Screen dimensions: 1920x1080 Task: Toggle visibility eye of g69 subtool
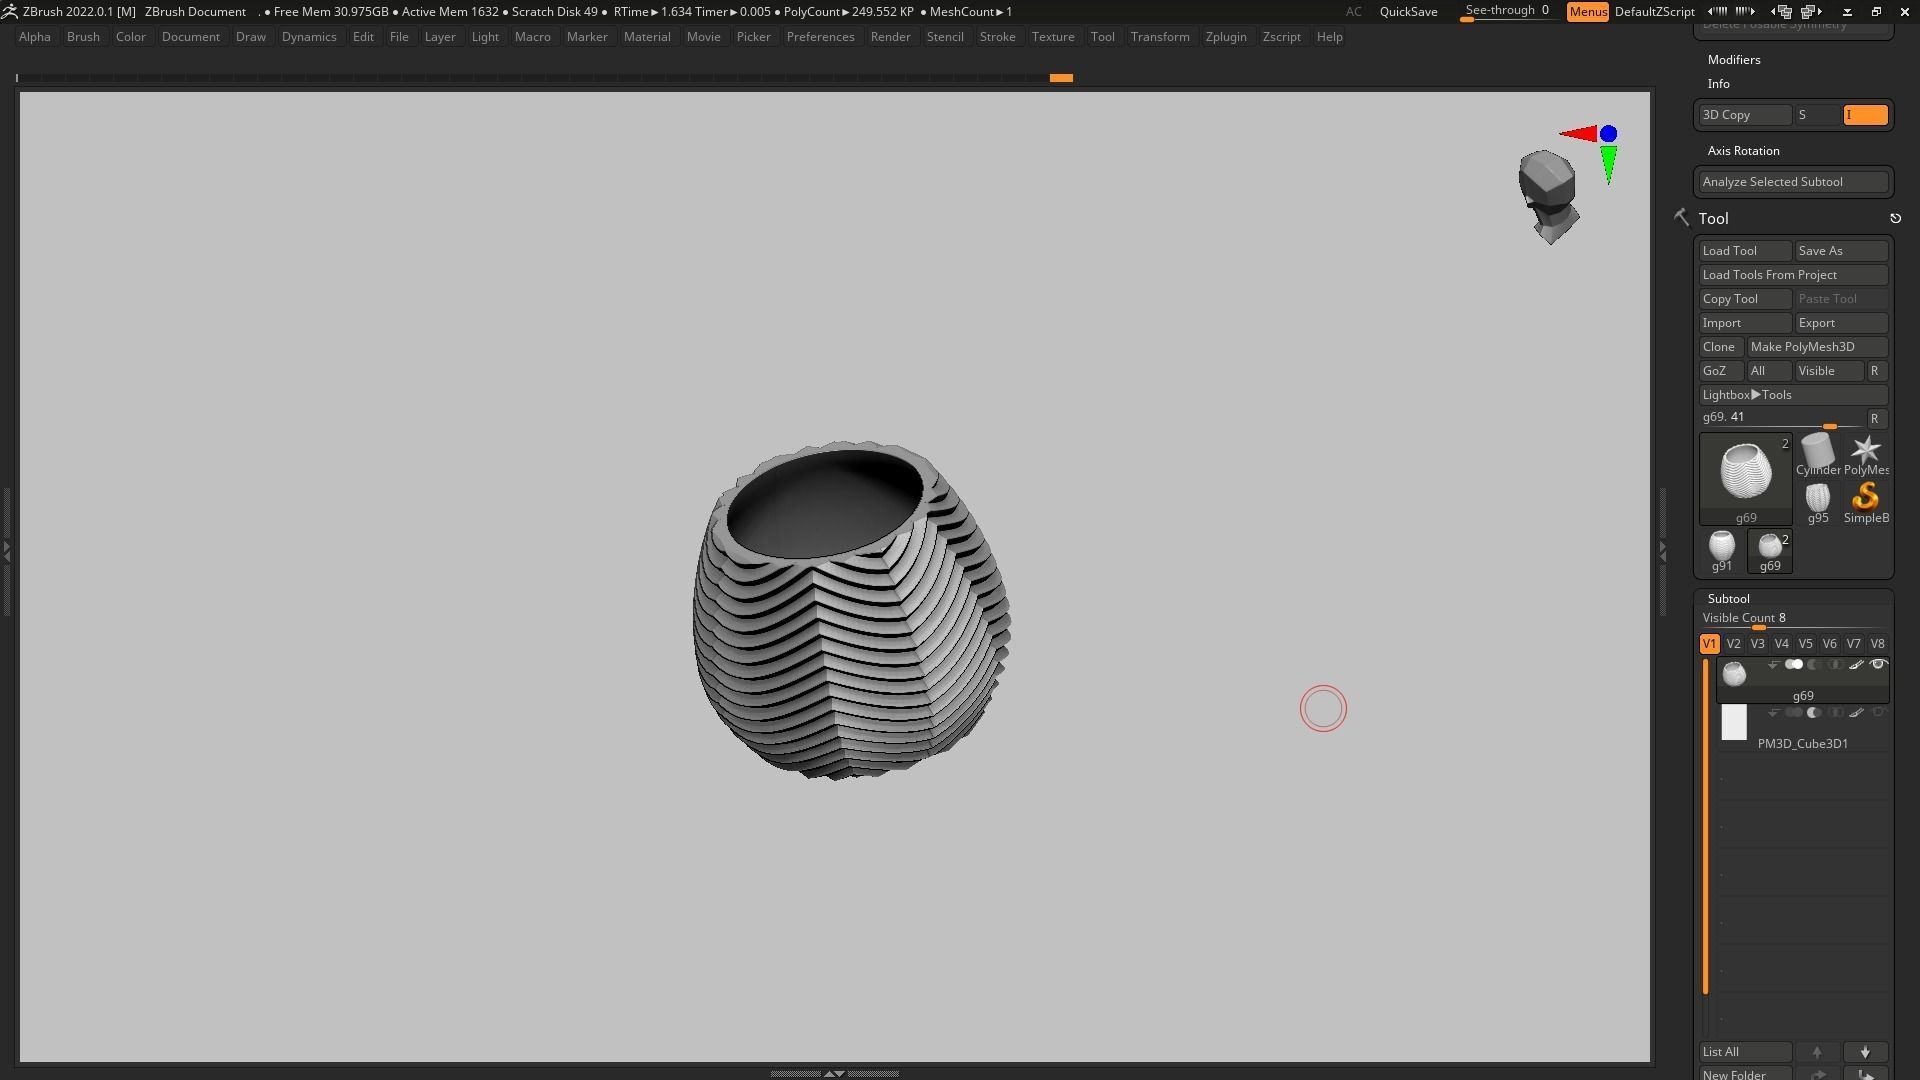click(x=1878, y=665)
